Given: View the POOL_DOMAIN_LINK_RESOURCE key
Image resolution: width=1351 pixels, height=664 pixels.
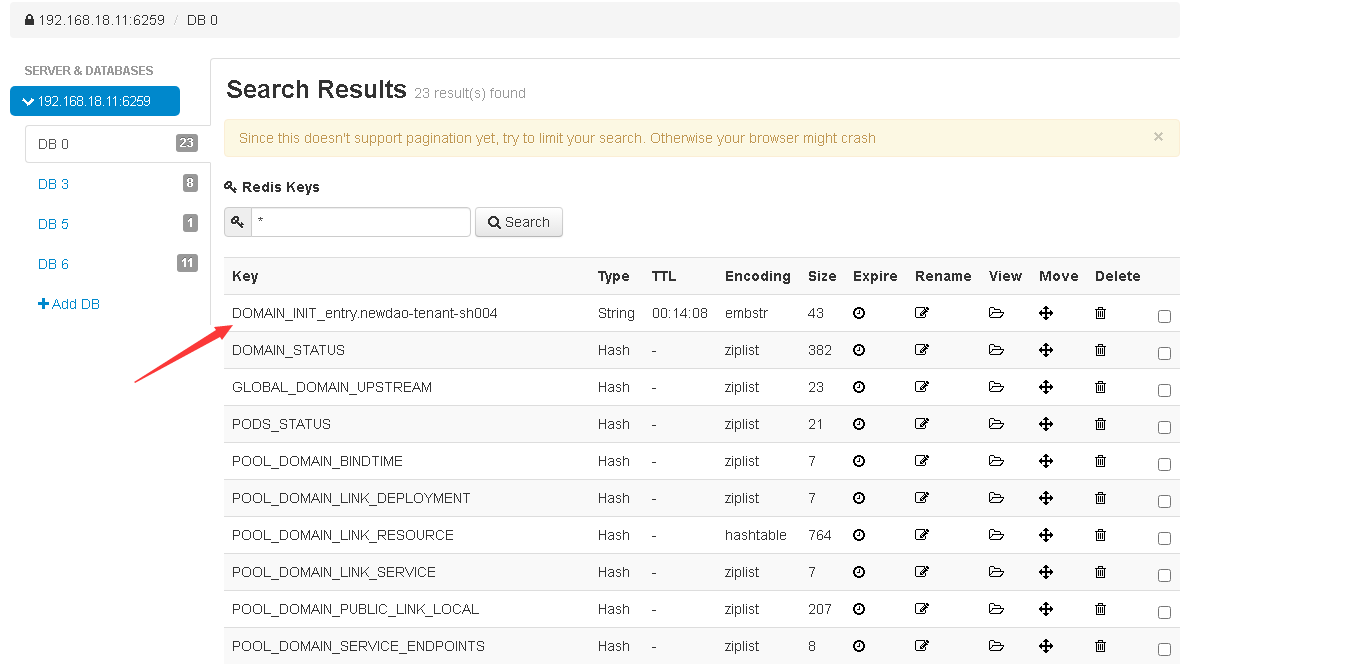Looking at the screenshot, I should 996,535.
